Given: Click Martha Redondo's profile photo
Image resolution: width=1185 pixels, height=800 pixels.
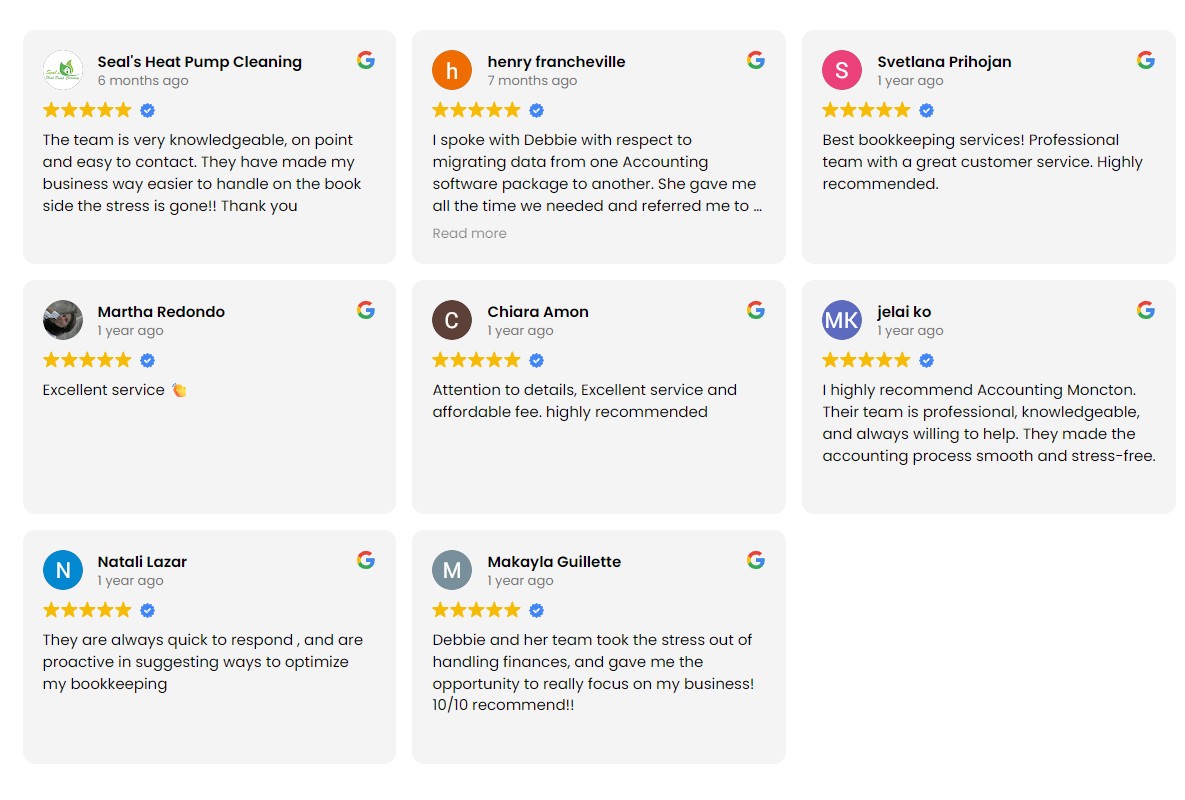Looking at the screenshot, I should [63, 320].
